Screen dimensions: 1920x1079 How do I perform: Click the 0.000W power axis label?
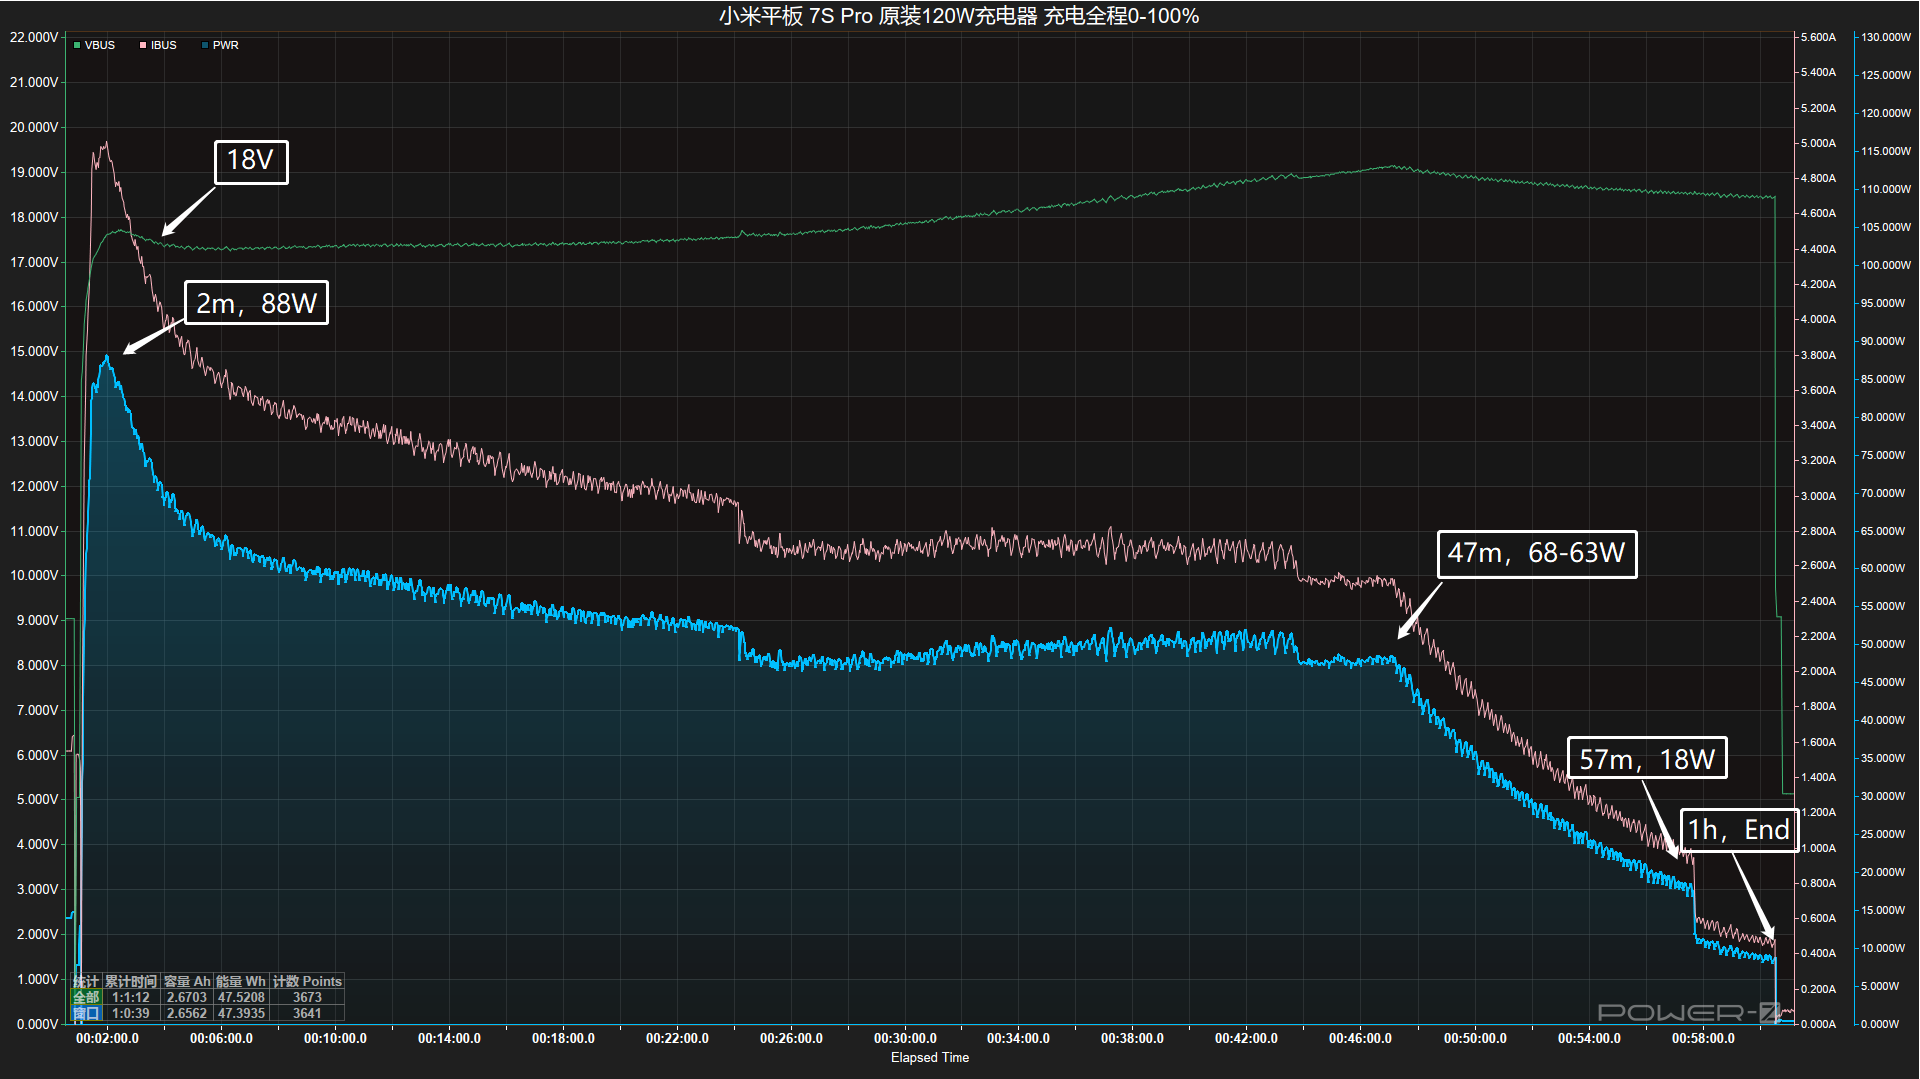point(1880,1024)
